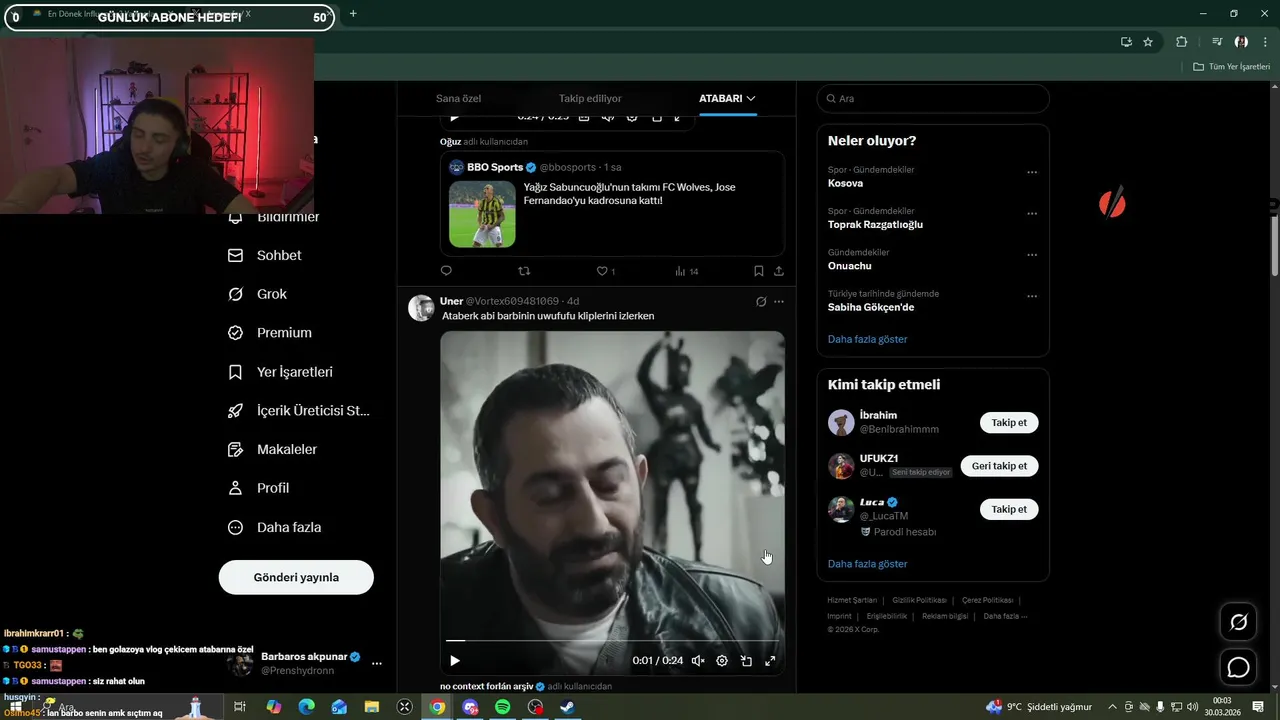
Task: Open video settings gear
Action: click(x=722, y=661)
